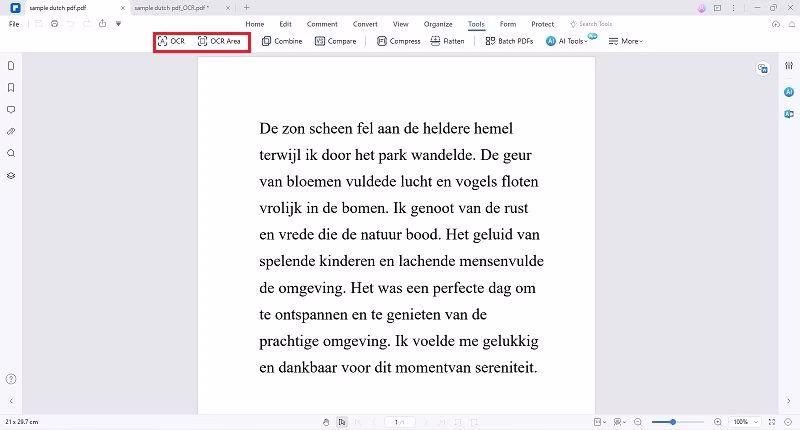Image resolution: width=800 pixels, height=430 pixels.
Task: Launch the Compress tool
Action: point(398,41)
